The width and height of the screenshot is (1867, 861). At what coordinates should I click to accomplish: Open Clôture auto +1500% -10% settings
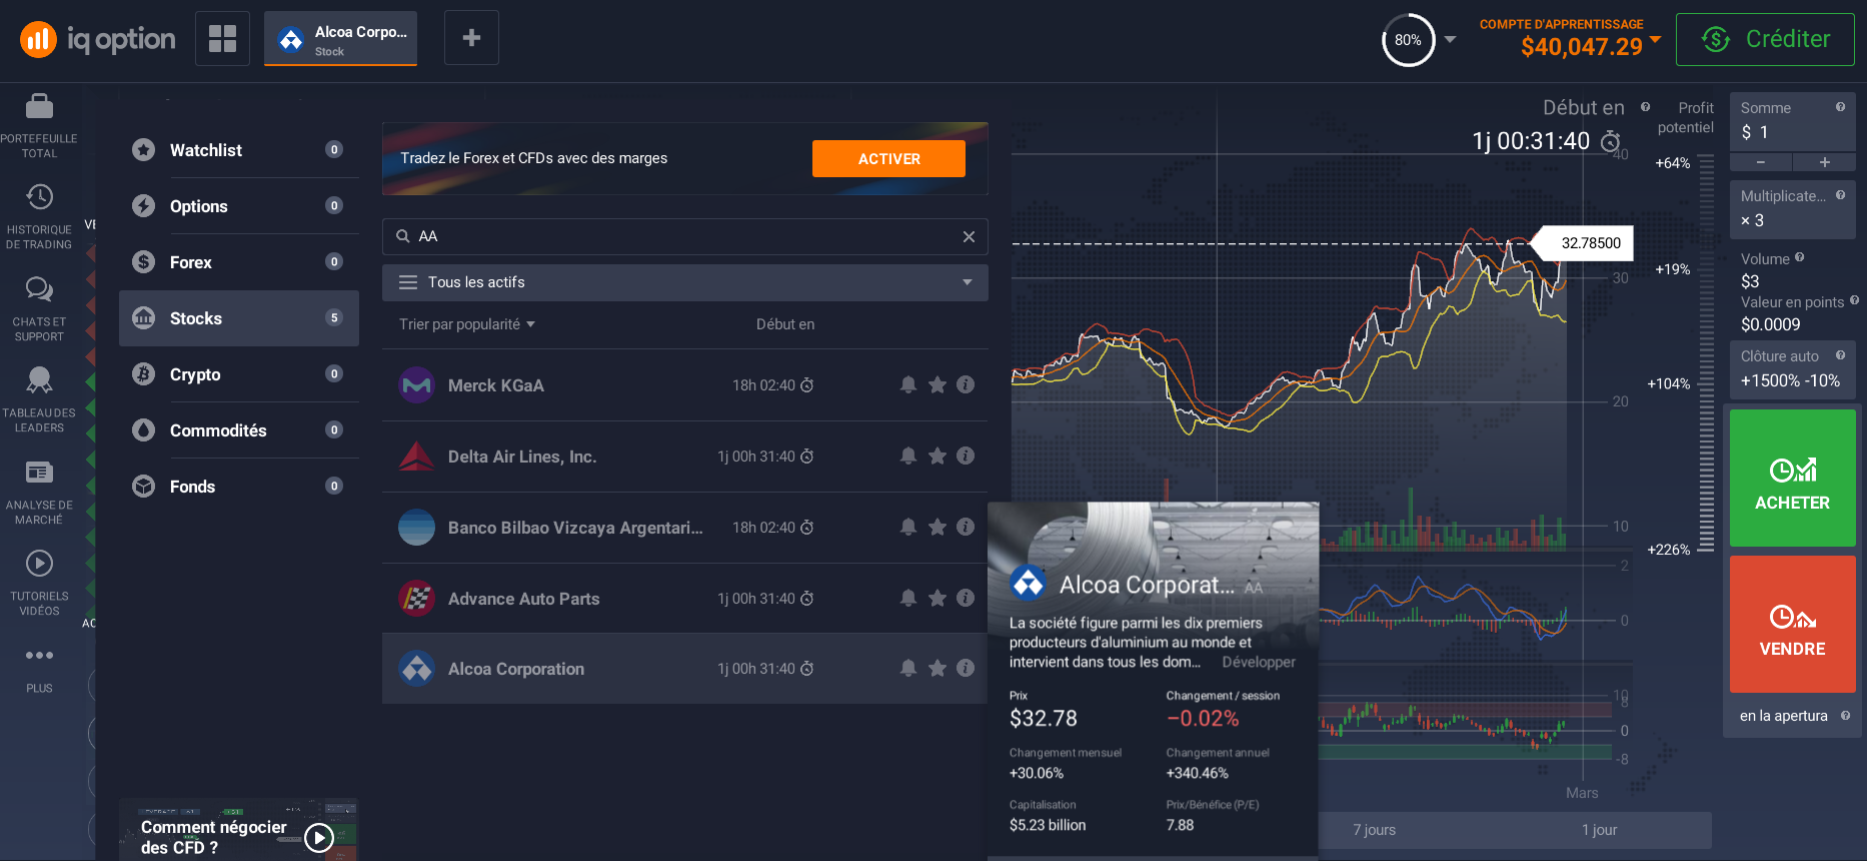[1792, 369]
